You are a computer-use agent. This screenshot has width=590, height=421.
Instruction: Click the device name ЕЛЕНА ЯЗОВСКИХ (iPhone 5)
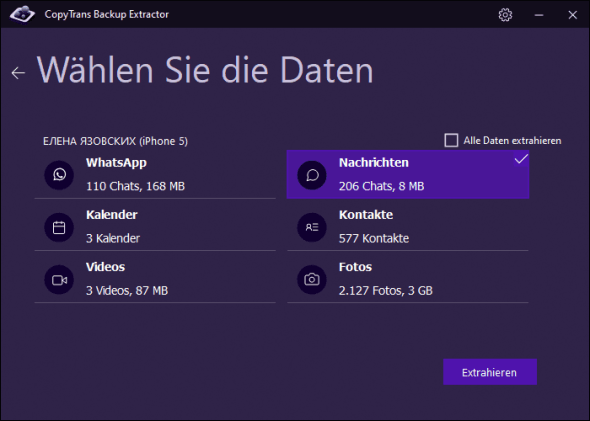[115, 141]
